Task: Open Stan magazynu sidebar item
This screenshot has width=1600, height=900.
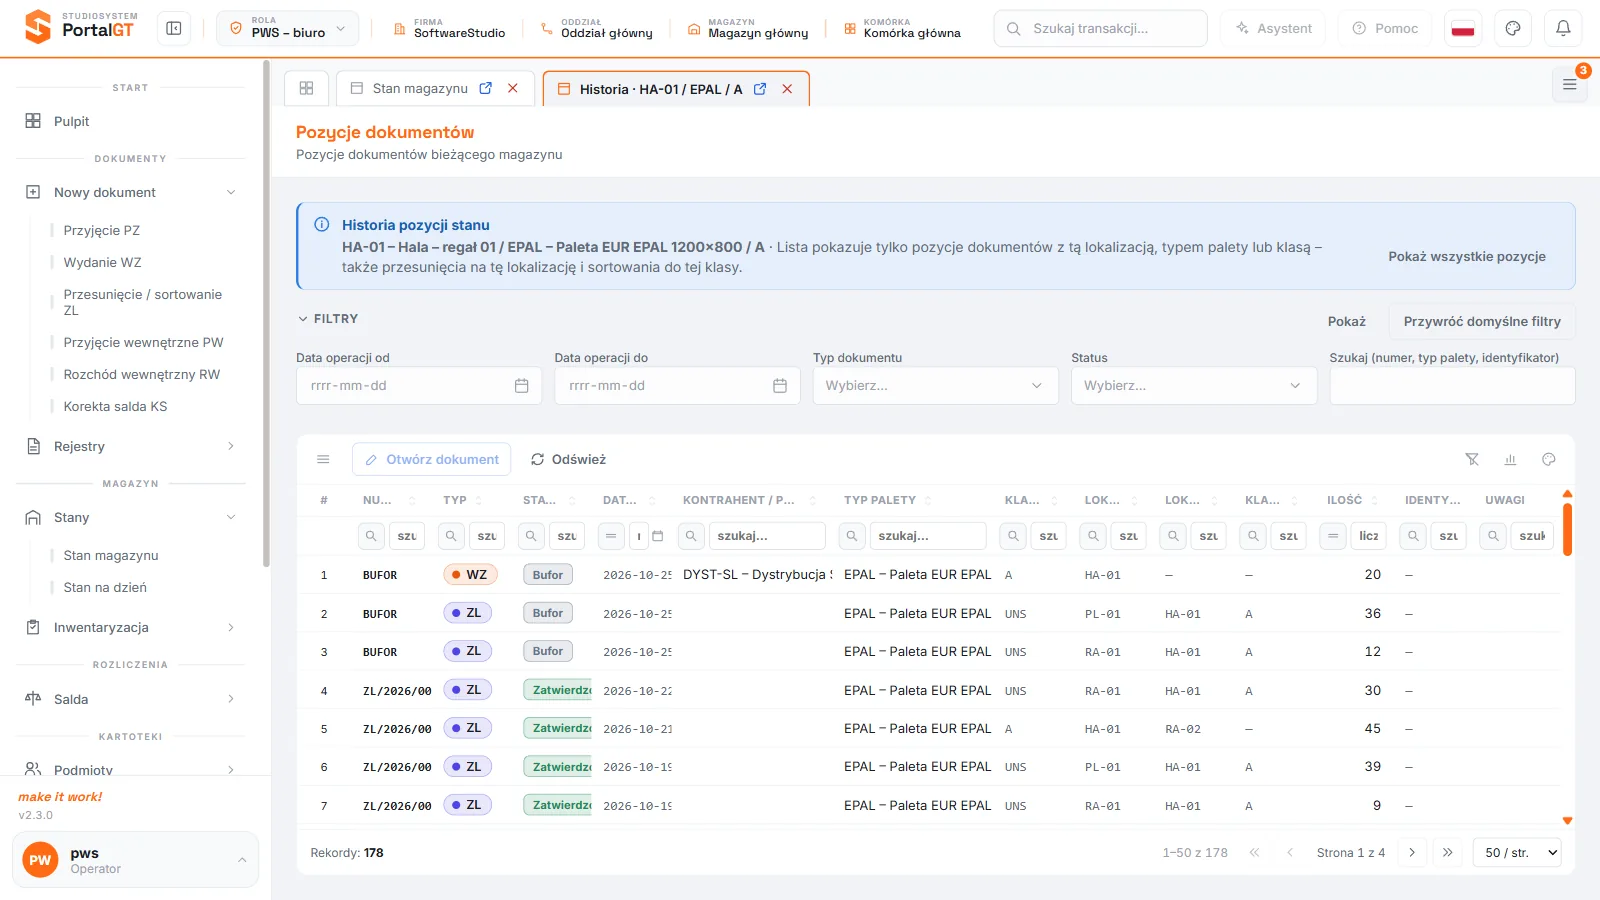Action: pyautogui.click(x=111, y=555)
